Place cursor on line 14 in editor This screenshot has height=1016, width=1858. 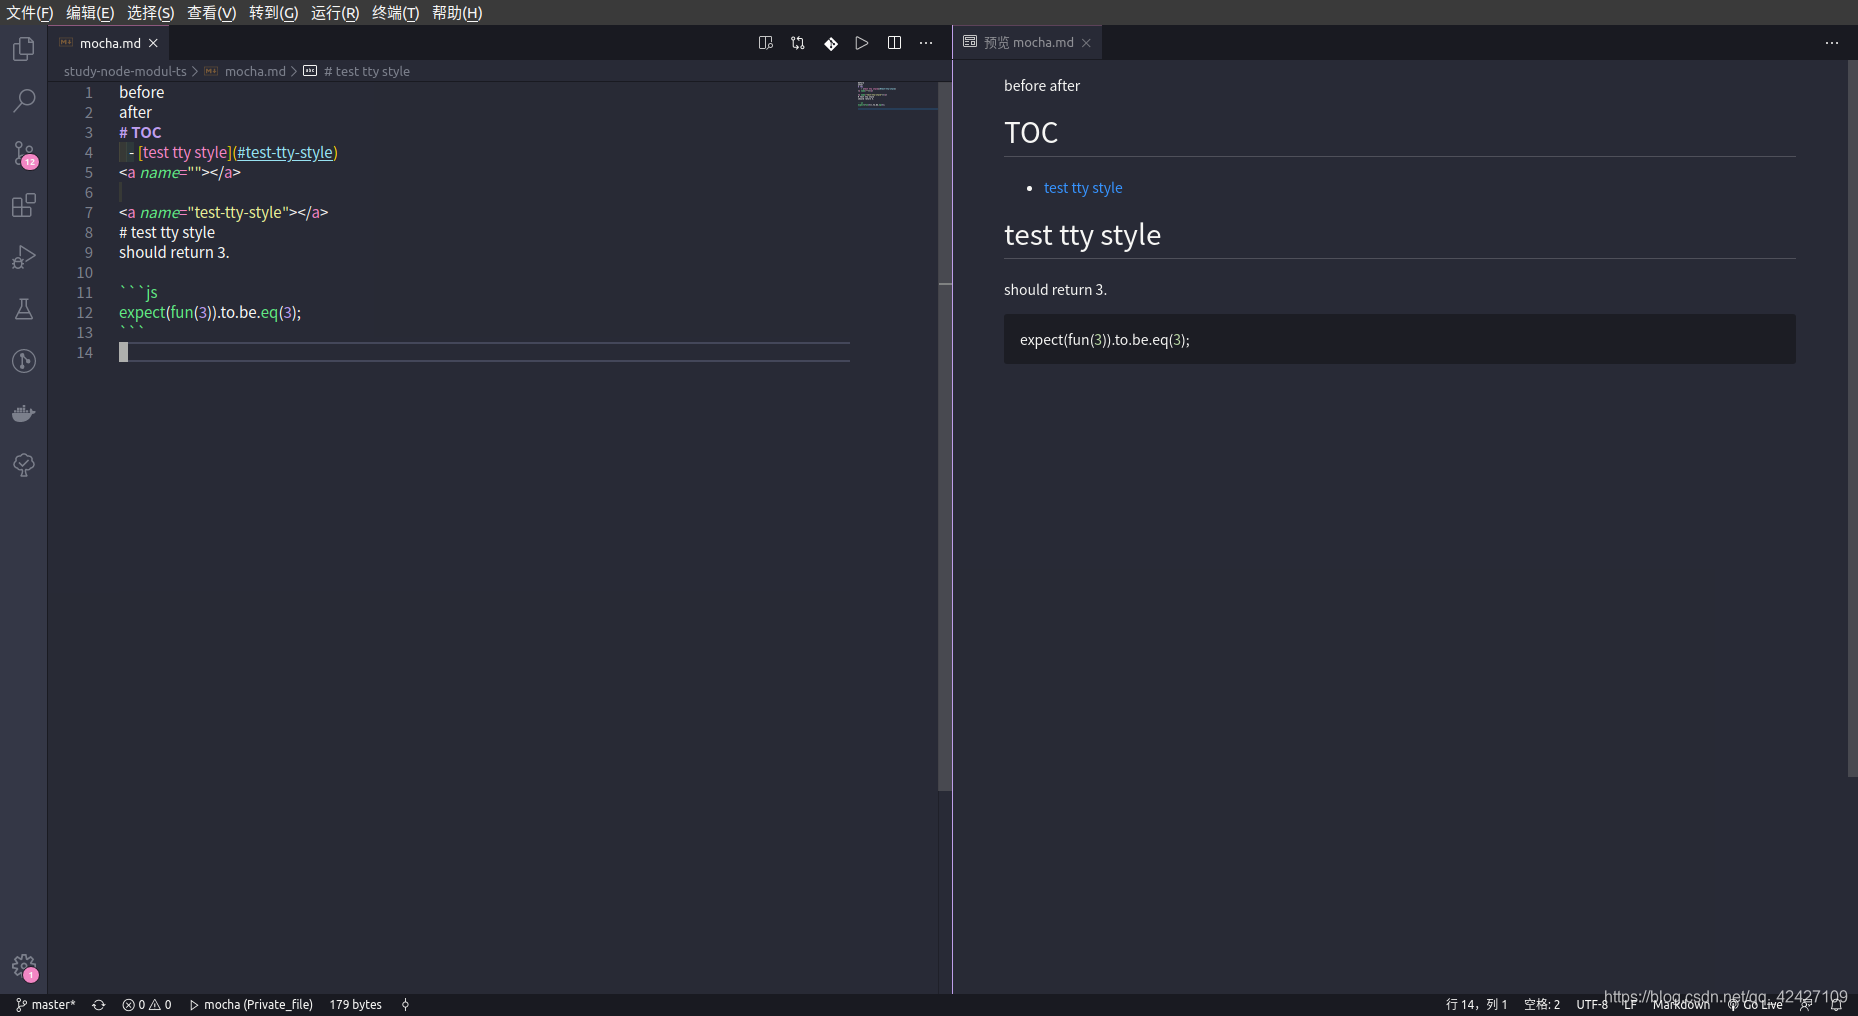point(484,352)
